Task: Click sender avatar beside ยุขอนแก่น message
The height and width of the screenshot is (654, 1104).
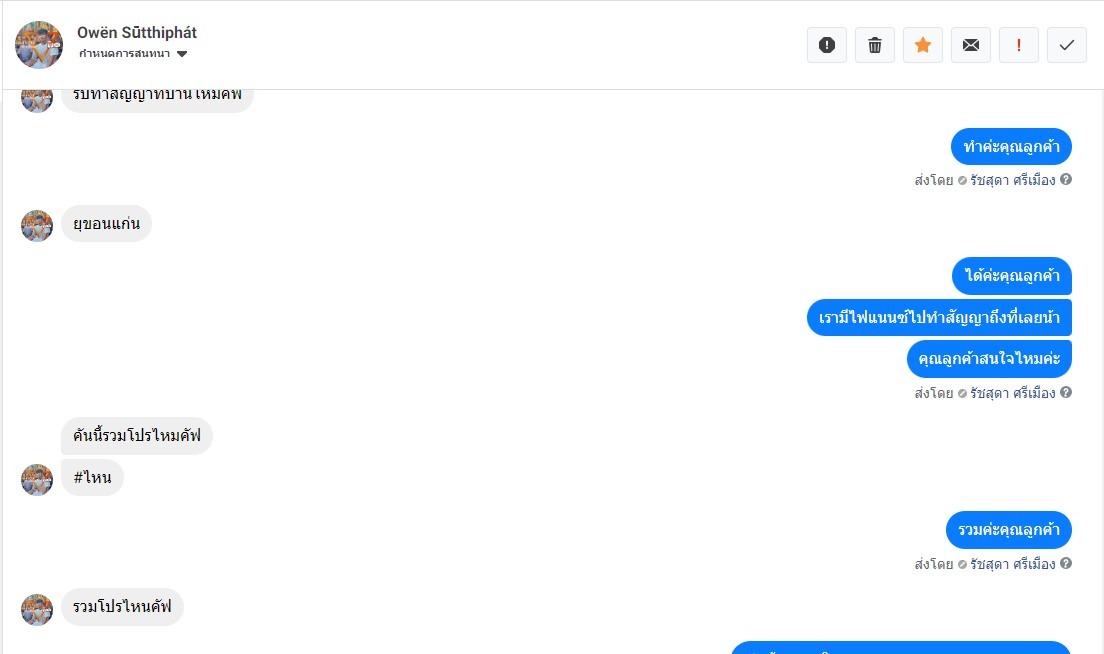Action: tap(37, 225)
